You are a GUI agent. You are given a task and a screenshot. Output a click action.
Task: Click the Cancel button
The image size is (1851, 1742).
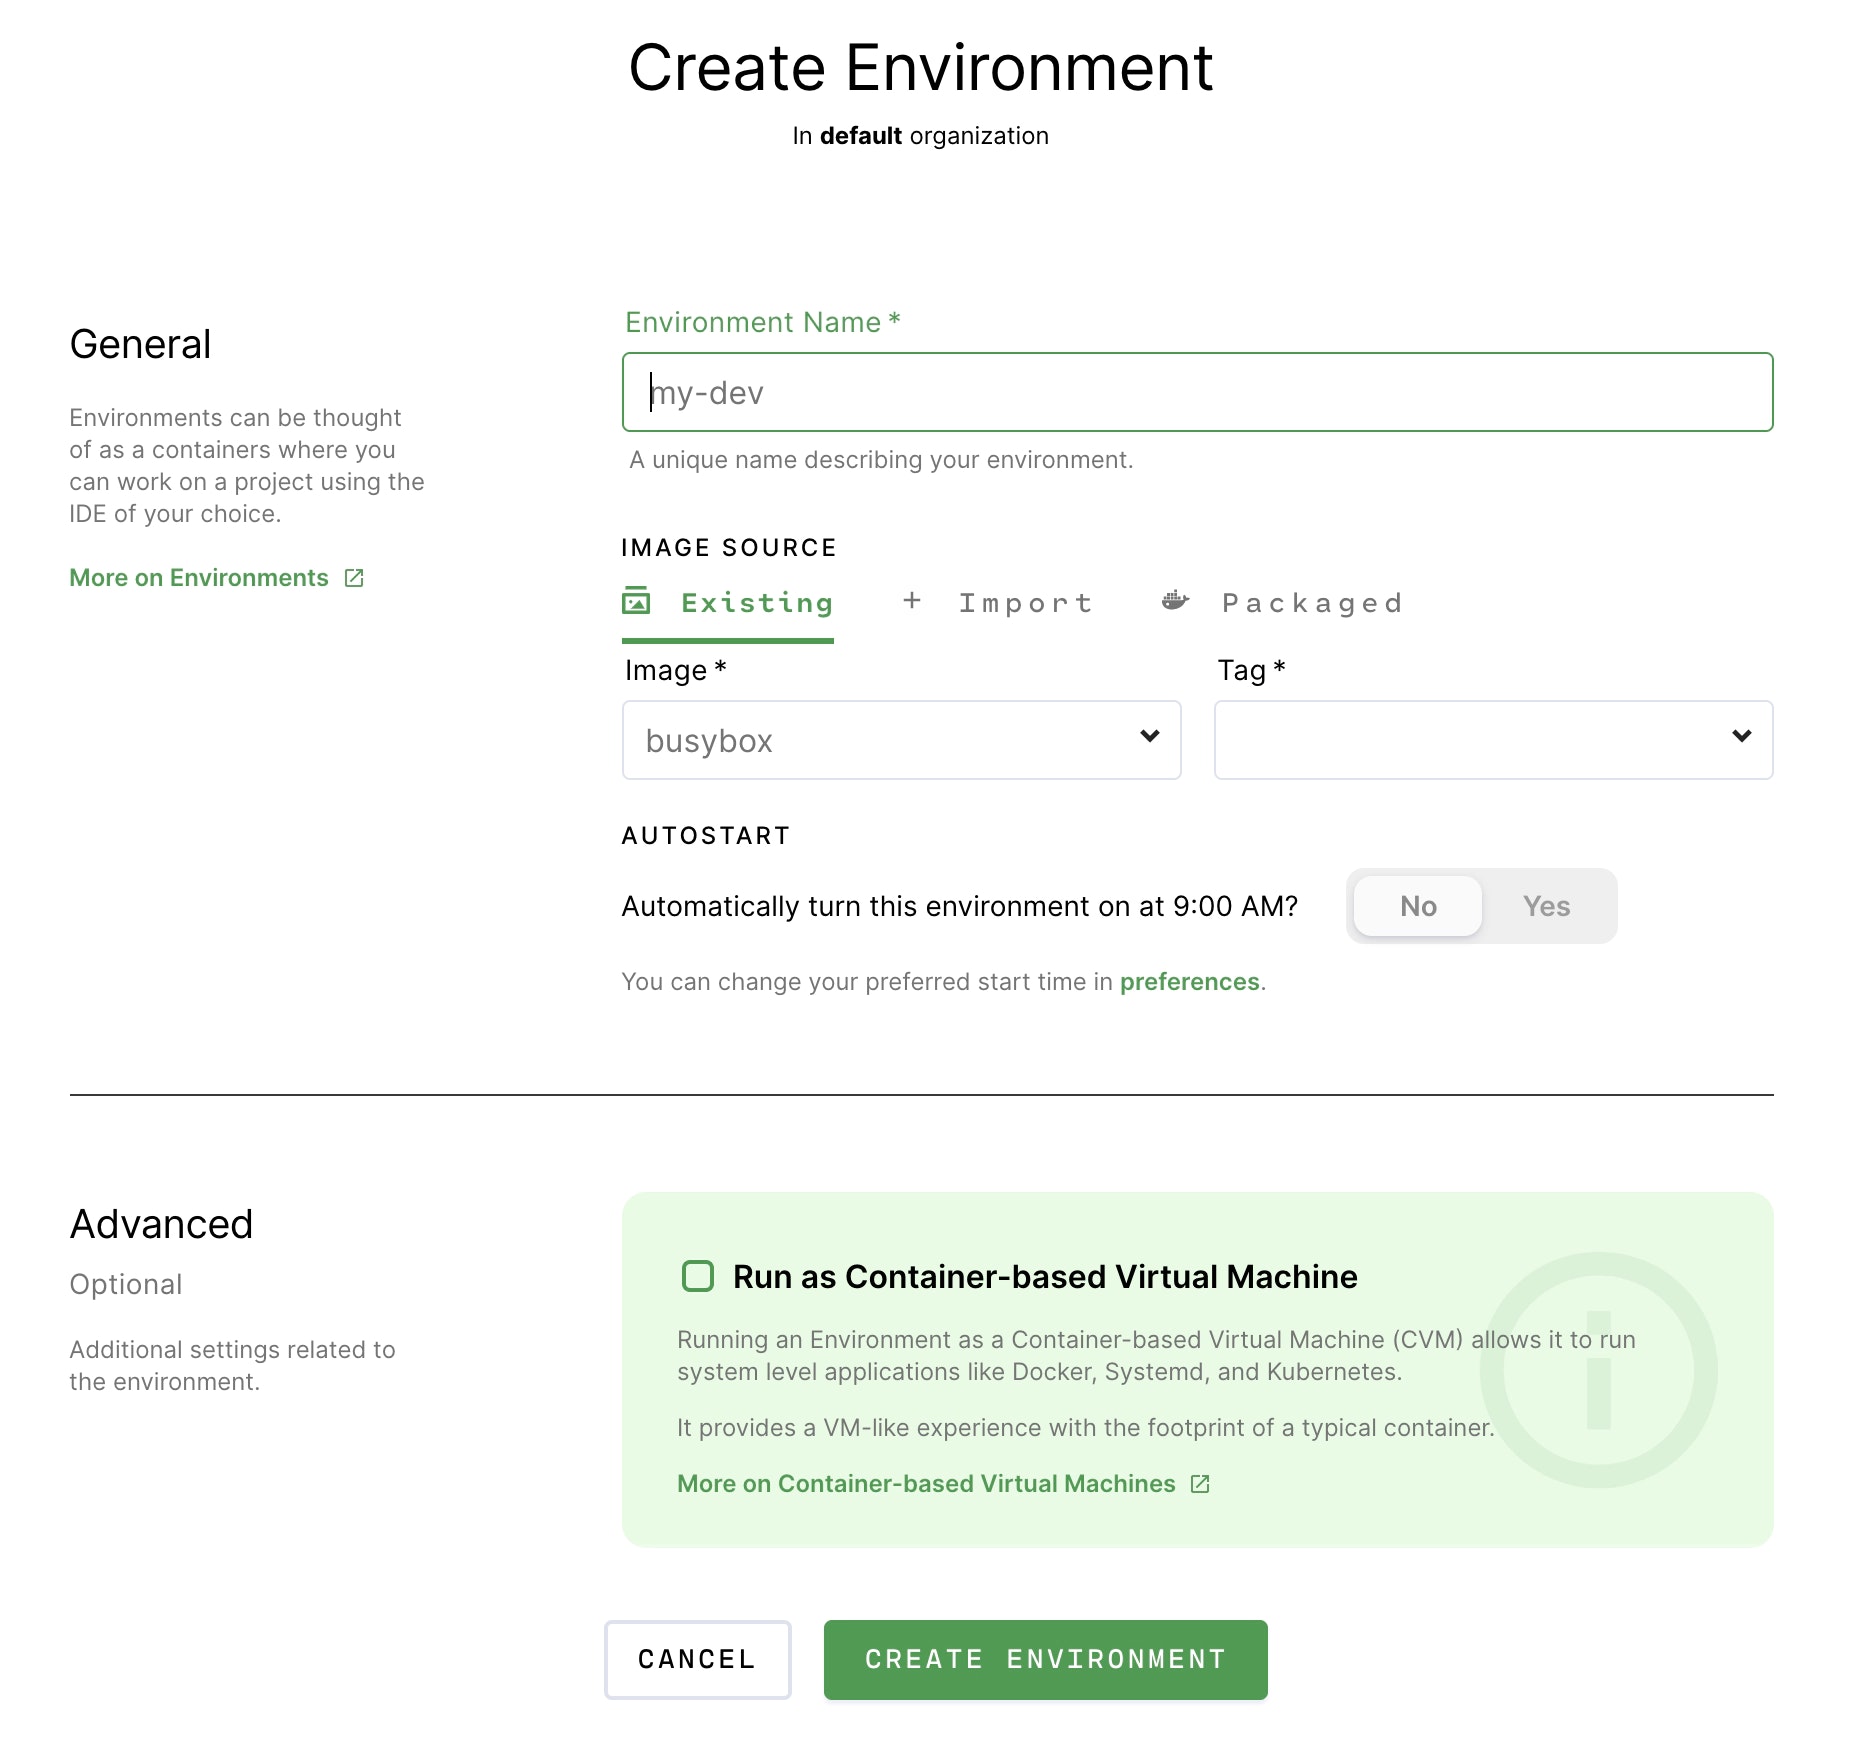[x=697, y=1659]
